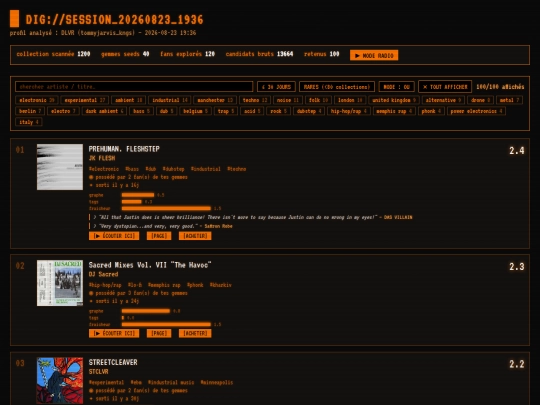Enable the dub tag chip in filter bar

(x=166, y=111)
